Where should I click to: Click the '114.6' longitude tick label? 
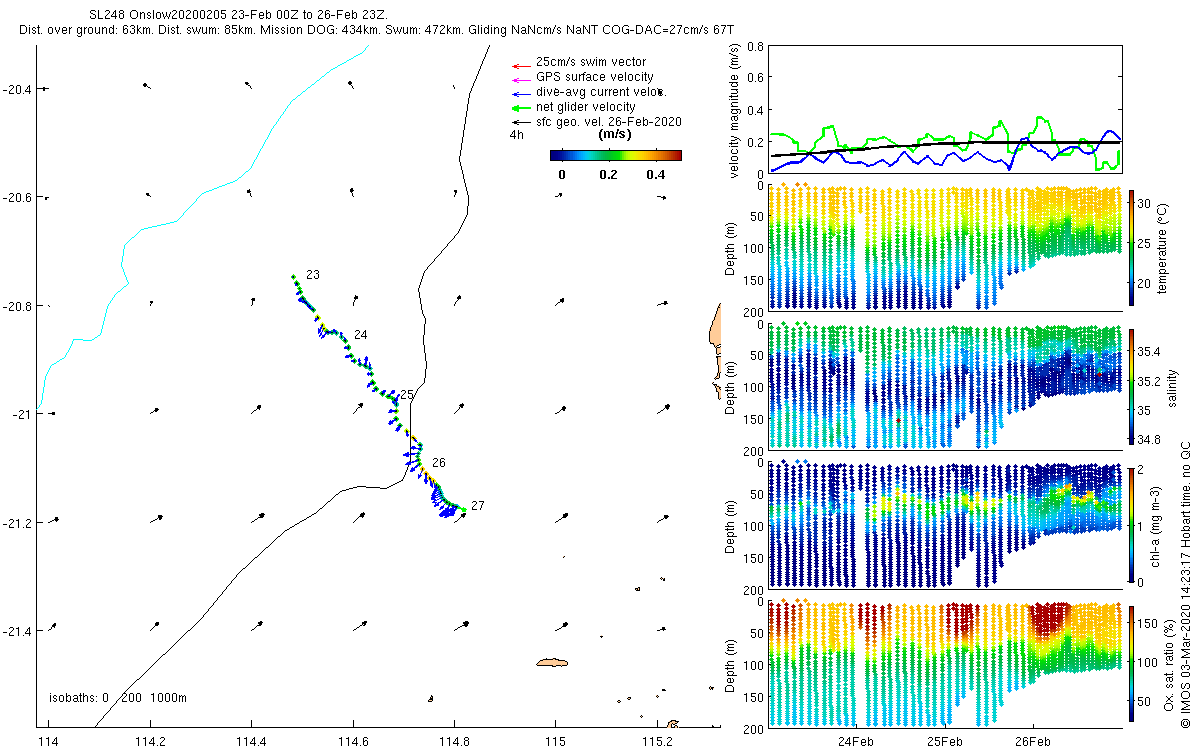click(354, 742)
